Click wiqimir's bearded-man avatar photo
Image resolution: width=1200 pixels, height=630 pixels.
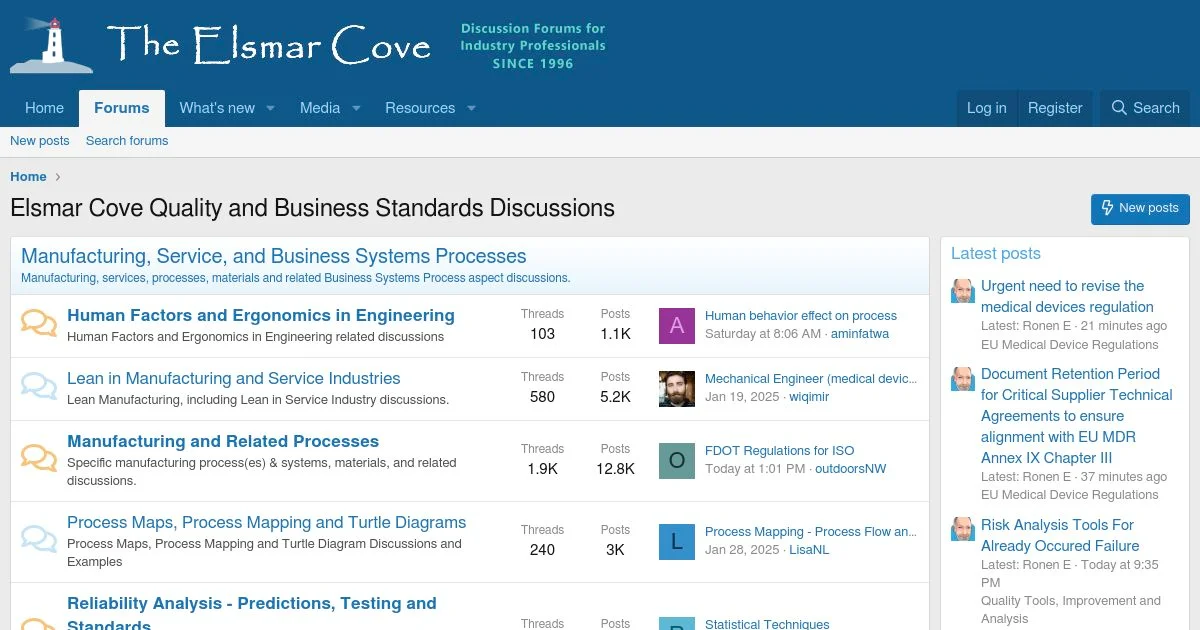pos(677,388)
